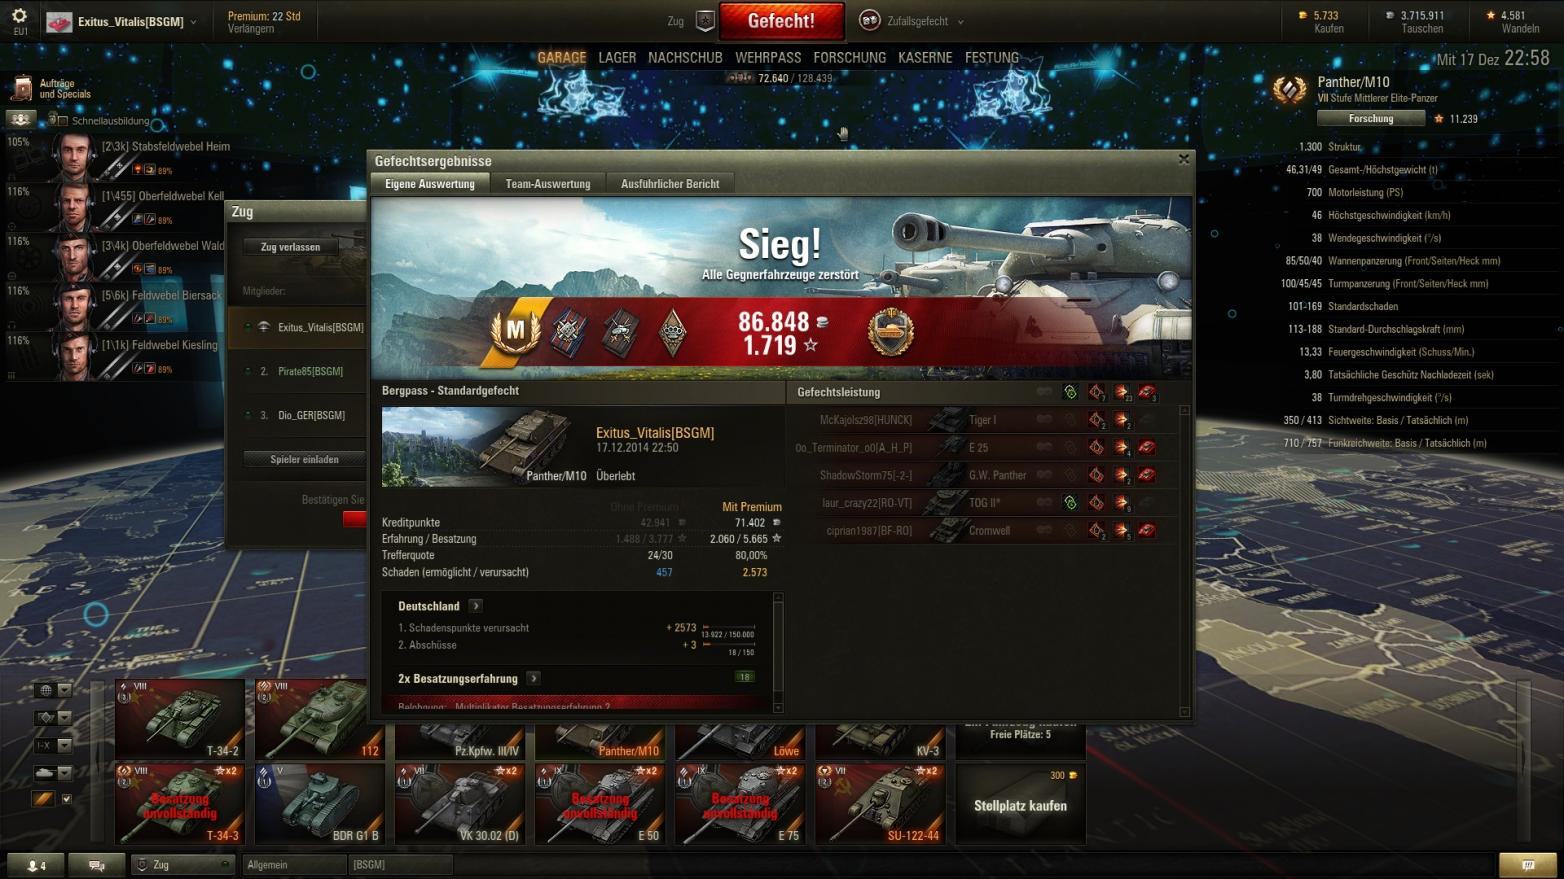Image resolution: width=1564 pixels, height=879 pixels.
Task: Open the settings gear menu
Action: (x=19, y=16)
